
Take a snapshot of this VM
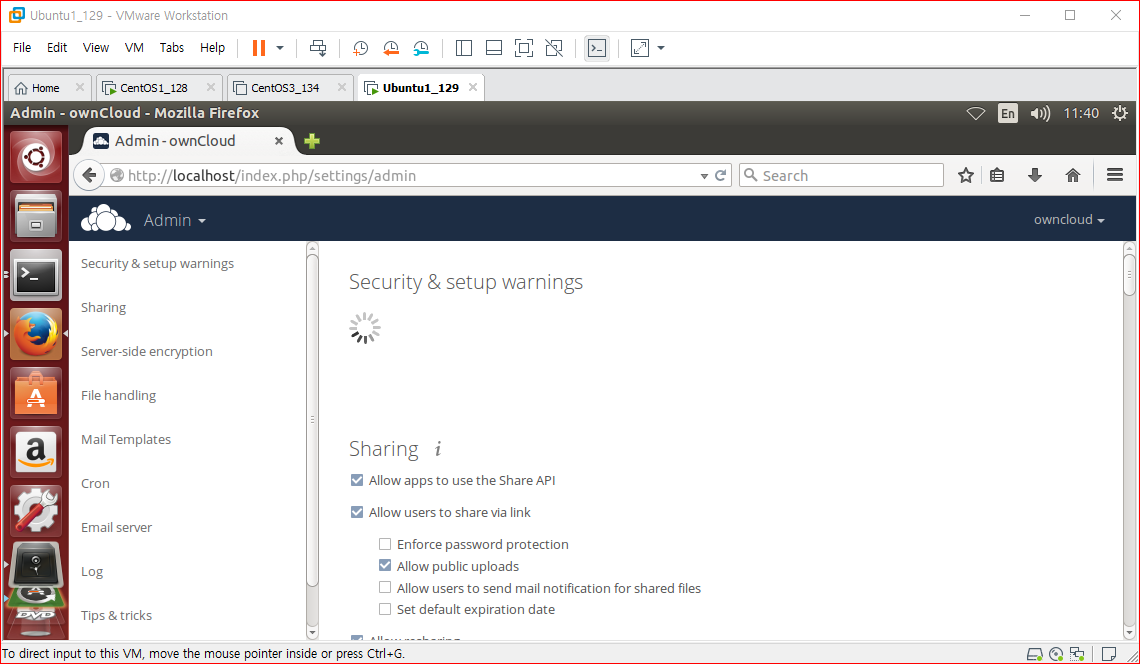(360, 48)
